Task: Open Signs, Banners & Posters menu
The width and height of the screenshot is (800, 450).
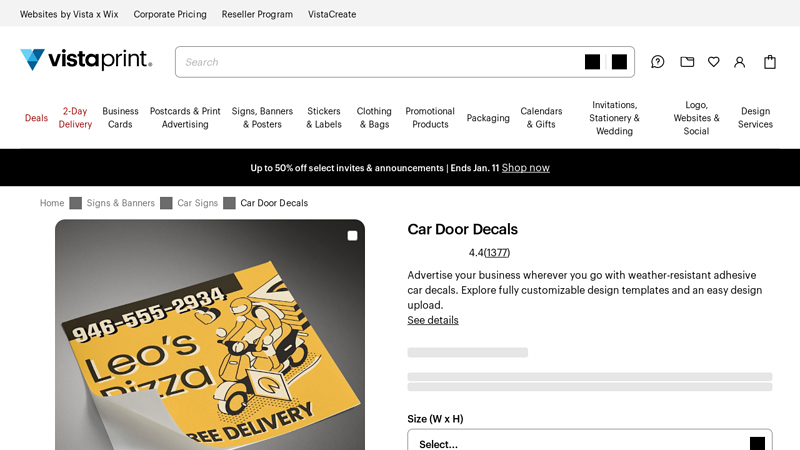Action: click(x=262, y=118)
